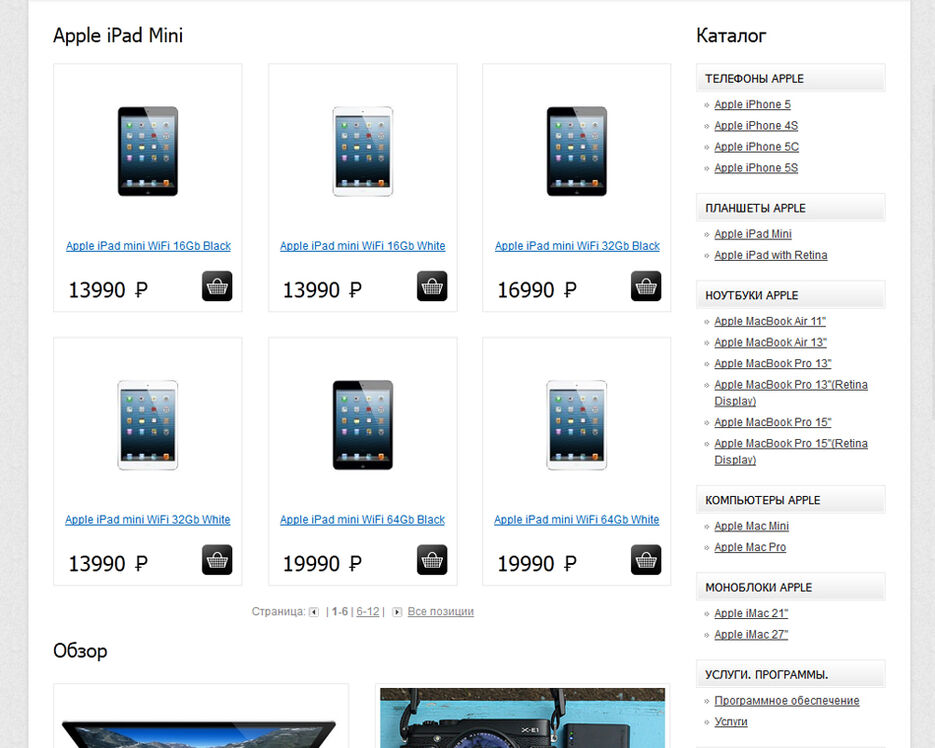Open Apple iPad mini WiFi 32Gb Black title link
935x748 pixels.
tap(577, 246)
